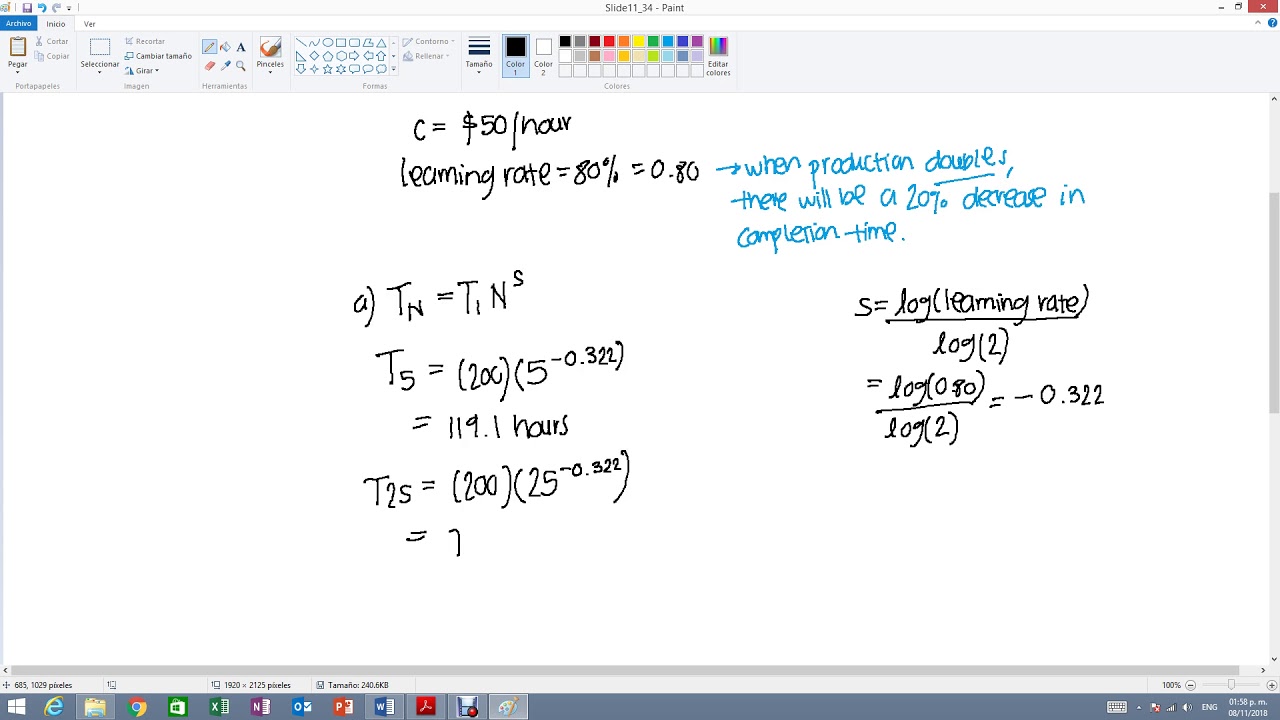Click the Paint help question mark icon

(x=1272, y=23)
